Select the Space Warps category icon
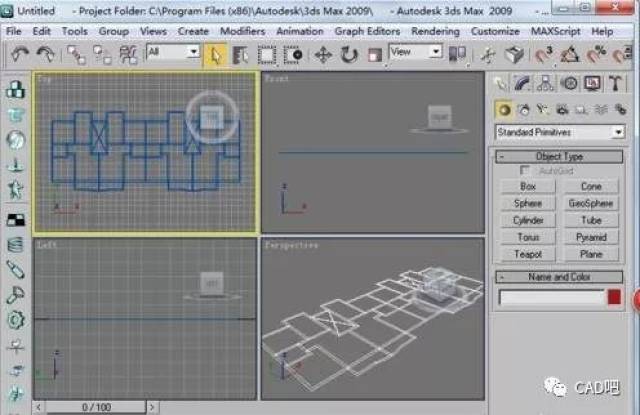 pos(601,110)
